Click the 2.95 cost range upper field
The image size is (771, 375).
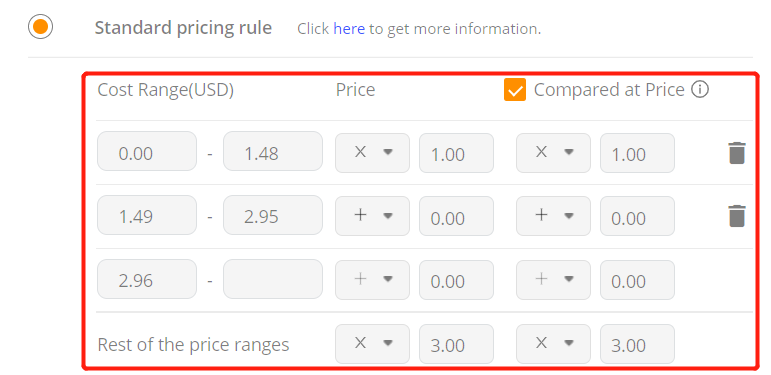tap(273, 215)
